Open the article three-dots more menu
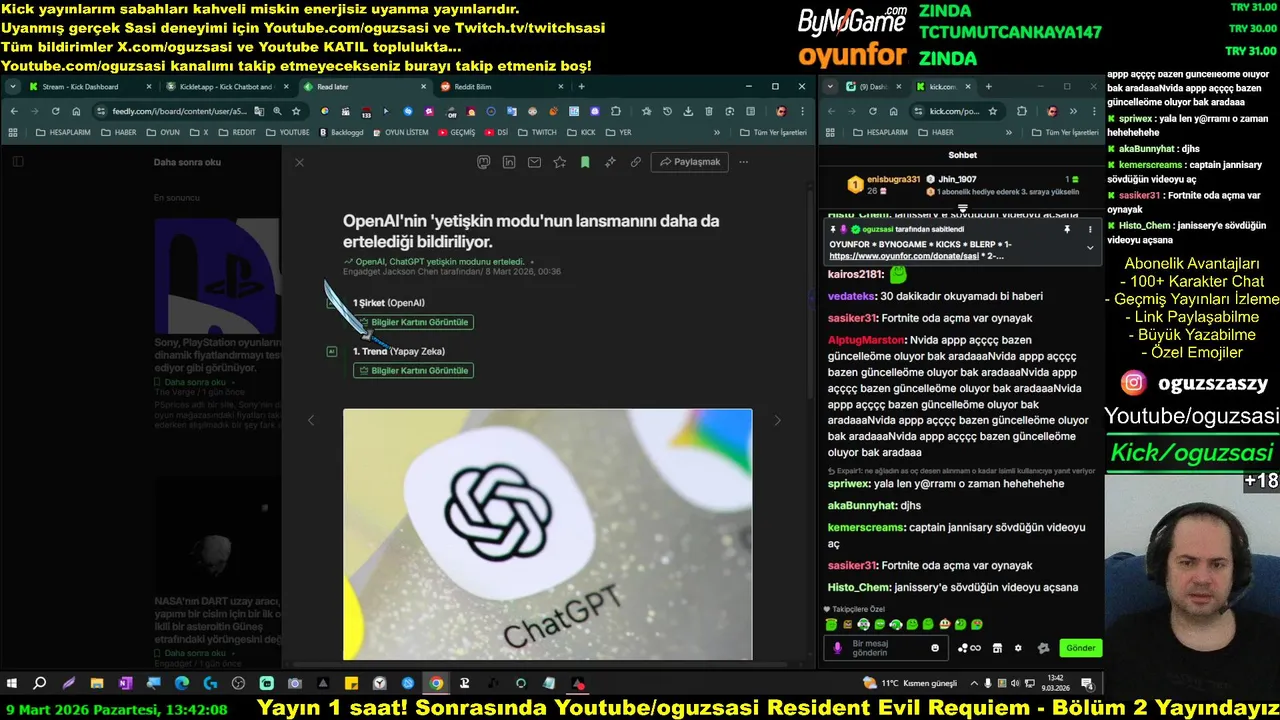This screenshot has height=720, width=1280. coord(743,162)
